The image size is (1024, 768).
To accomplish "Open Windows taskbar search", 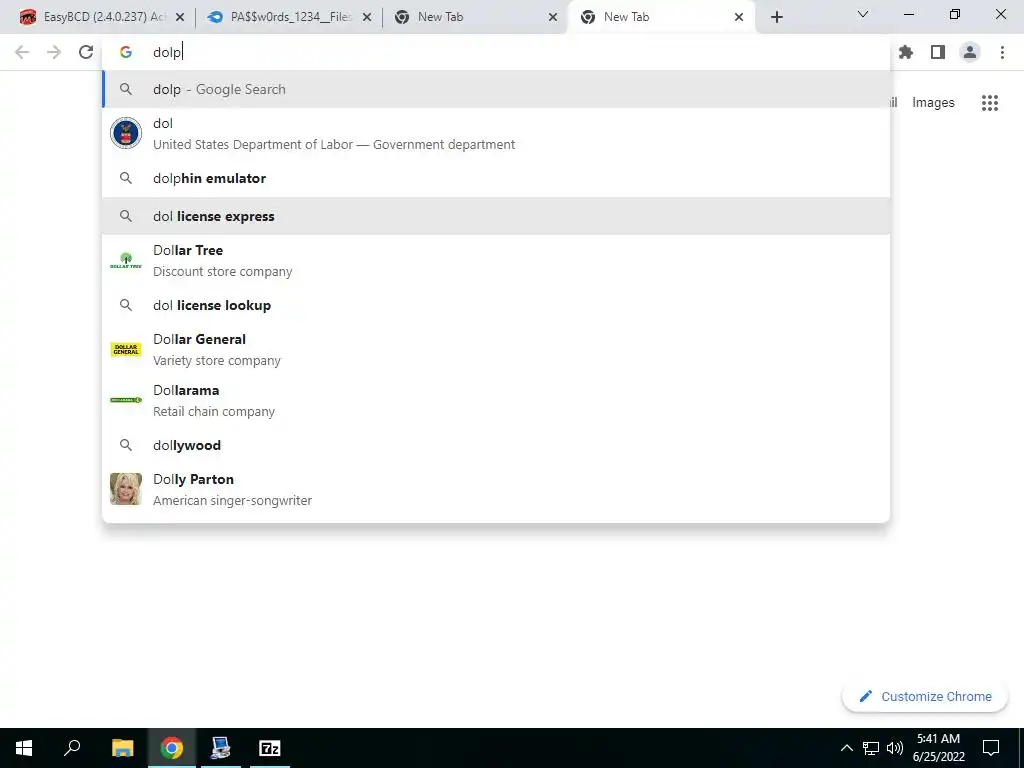I will 72,748.
